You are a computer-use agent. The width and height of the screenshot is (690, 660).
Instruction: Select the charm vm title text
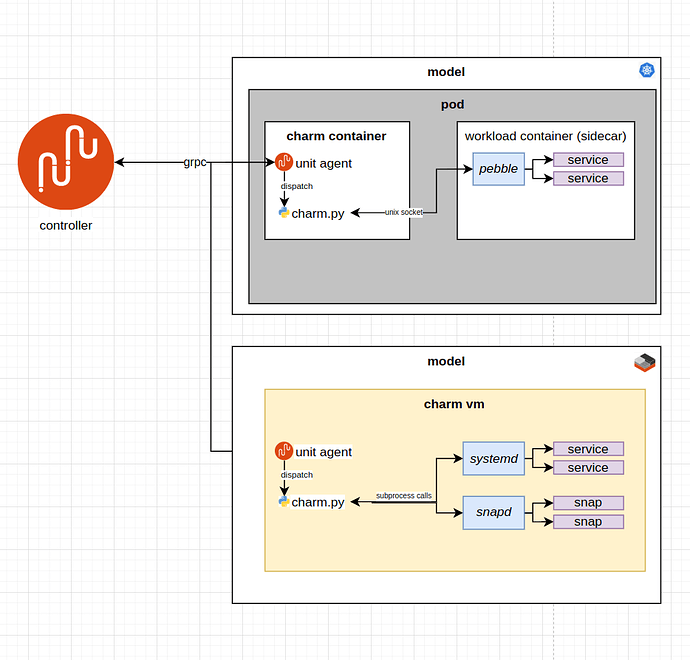pyautogui.click(x=454, y=404)
